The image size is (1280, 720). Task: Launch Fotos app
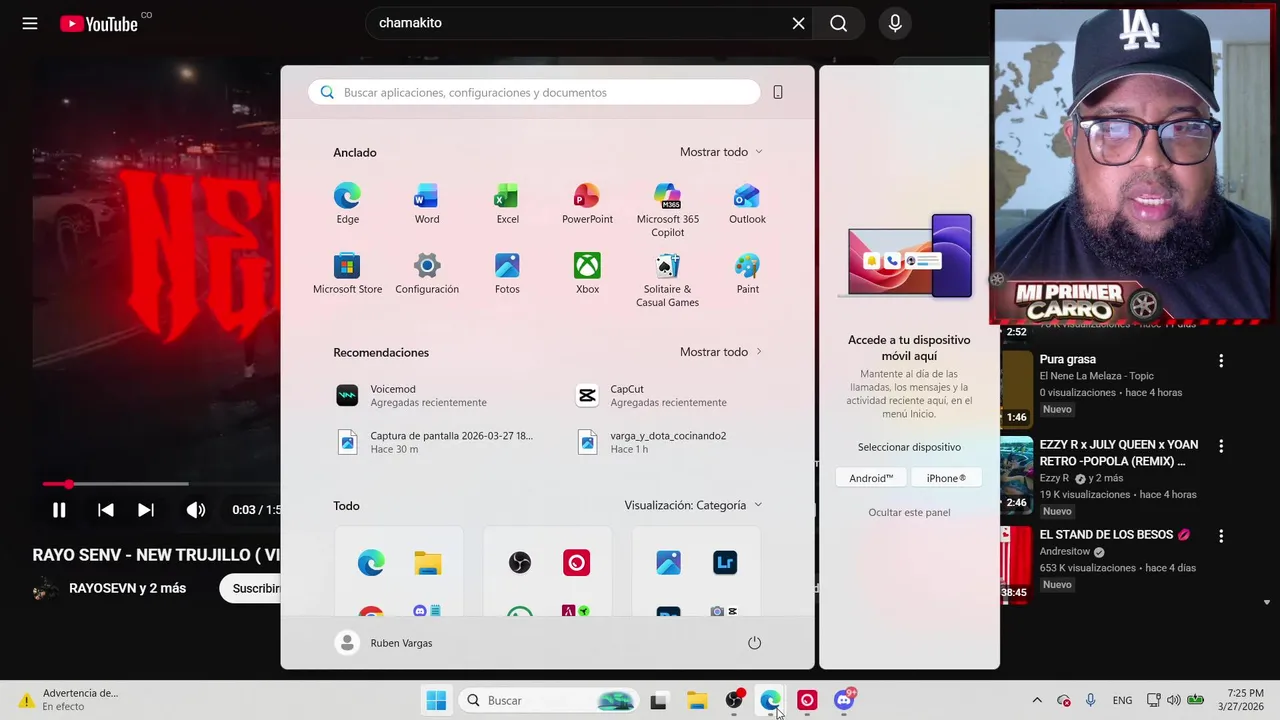coord(507,274)
